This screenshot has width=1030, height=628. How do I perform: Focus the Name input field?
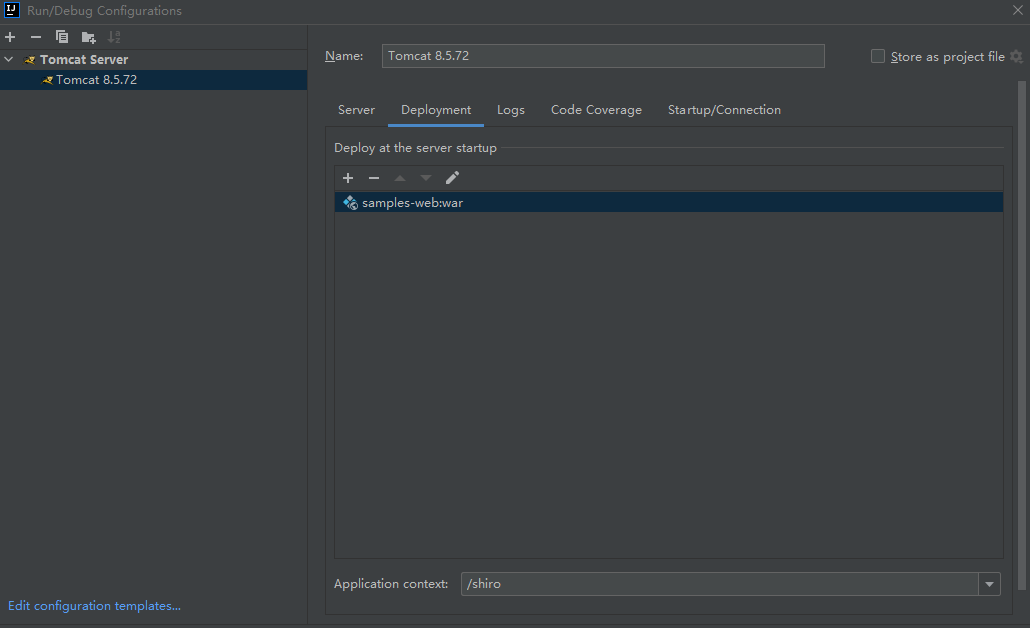coord(603,56)
